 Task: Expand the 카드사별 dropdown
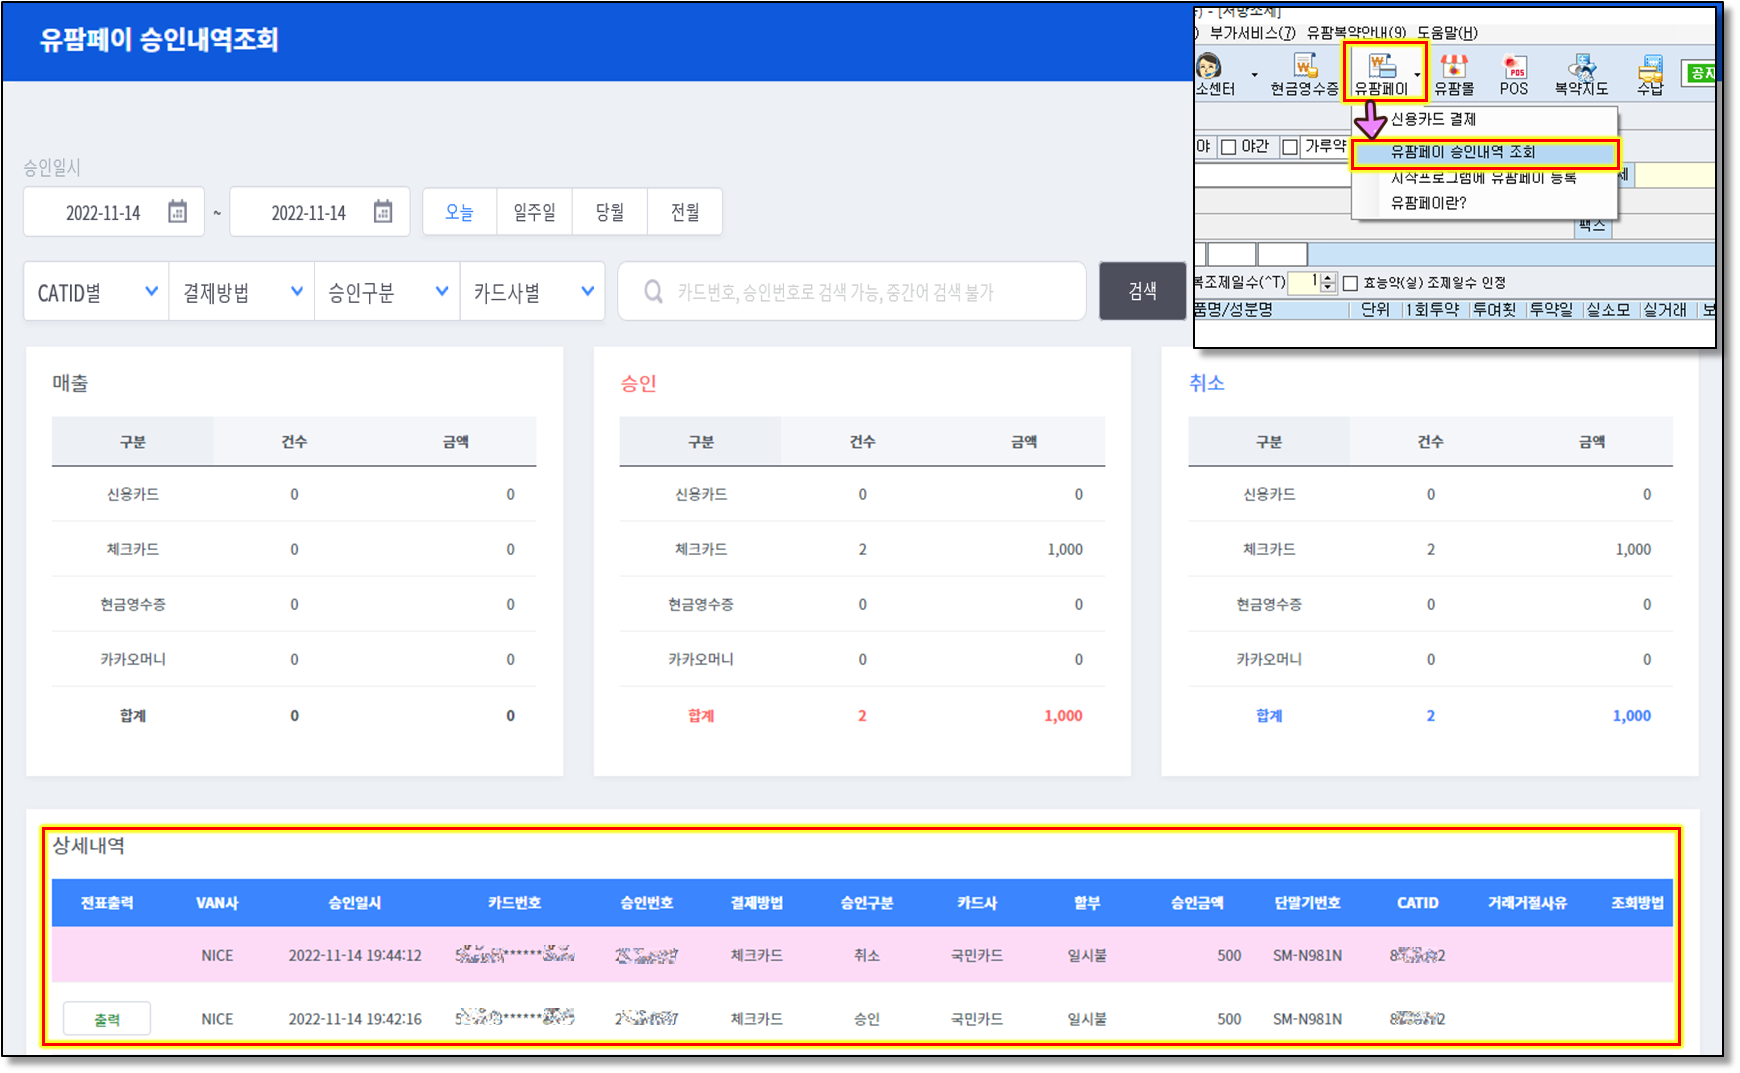click(x=532, y=292)
